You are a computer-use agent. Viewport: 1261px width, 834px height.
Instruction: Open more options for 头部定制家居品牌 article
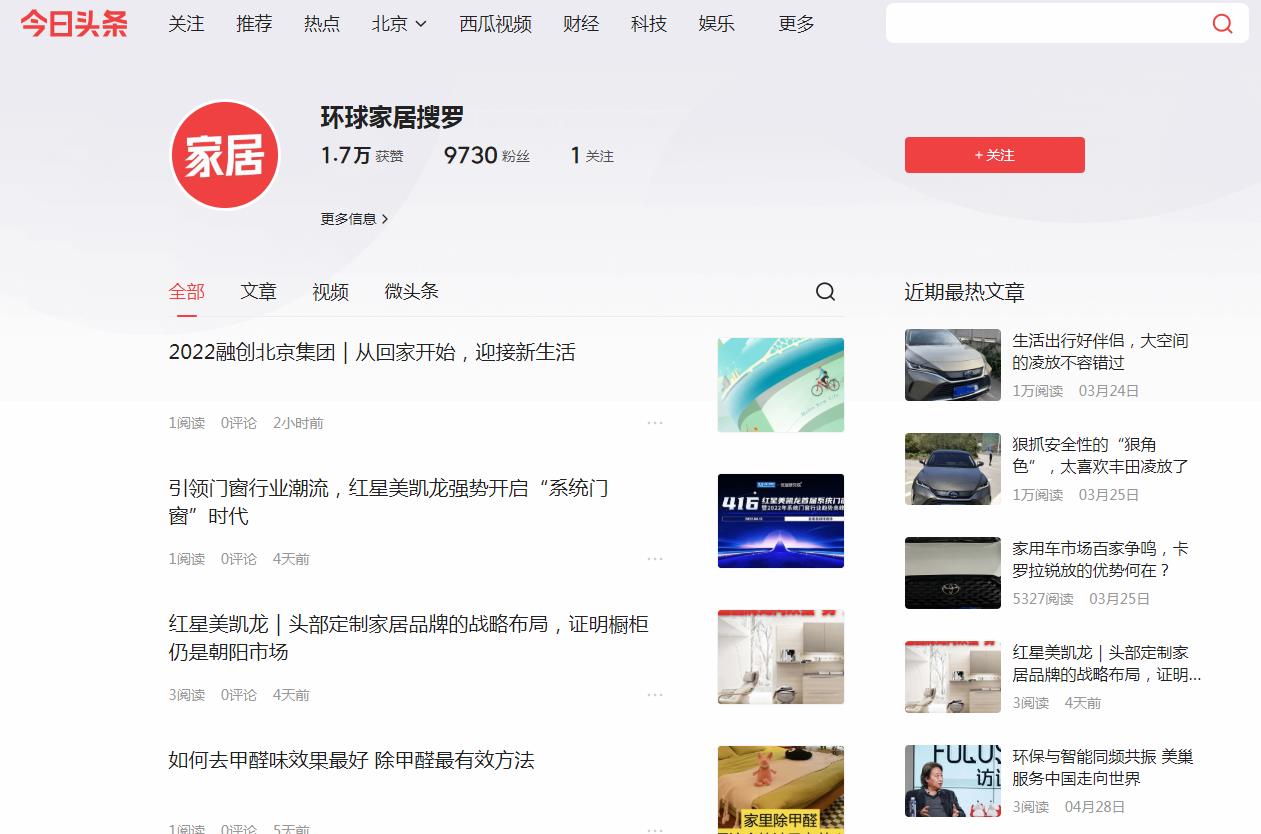click(655, 695)
